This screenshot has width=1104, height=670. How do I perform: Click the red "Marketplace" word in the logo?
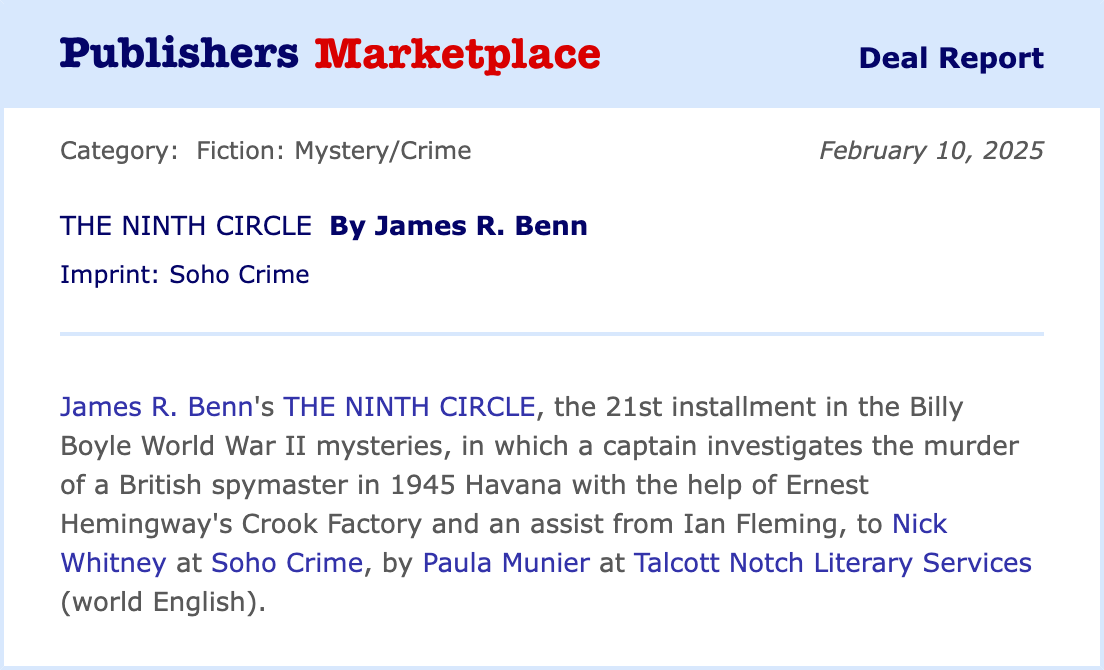pos(457,54)
